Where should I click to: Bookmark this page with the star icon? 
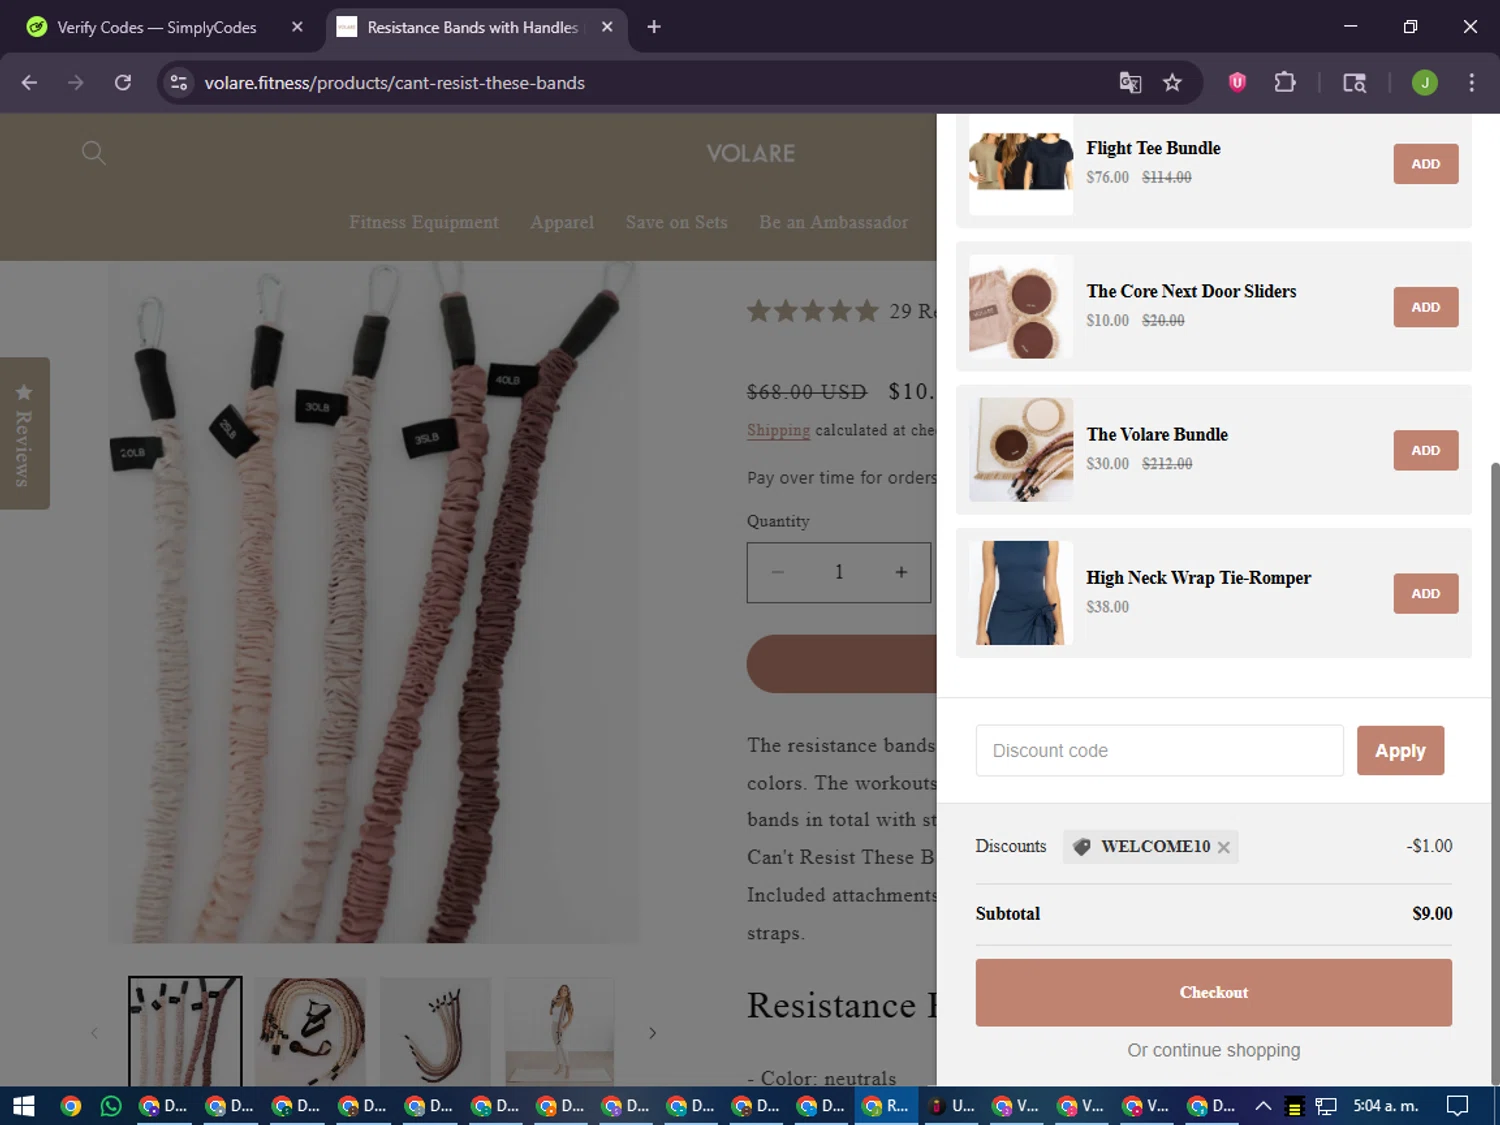click(x=1172, y=83)
